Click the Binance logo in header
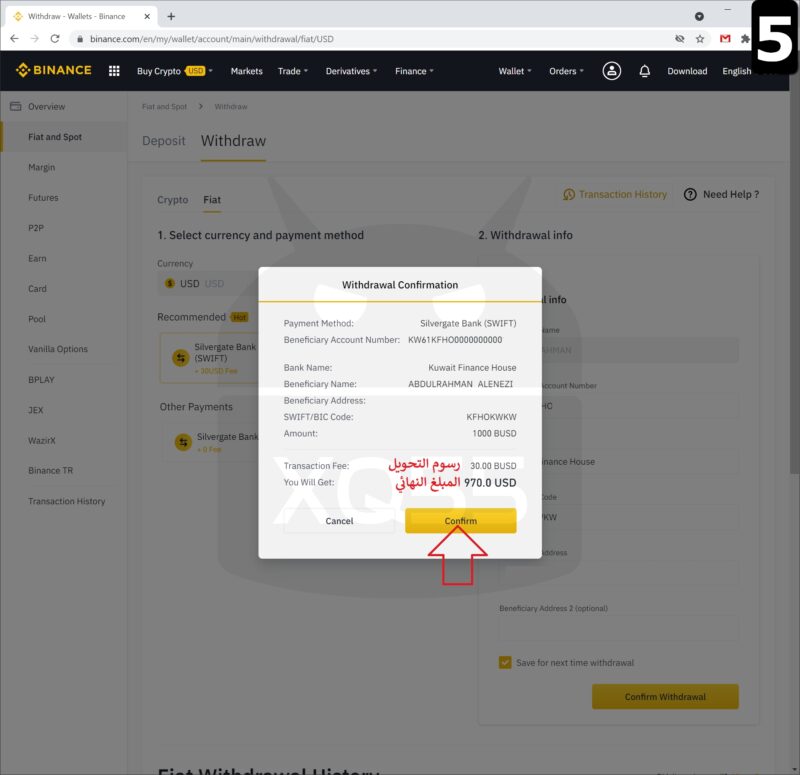 click(x=53, y=71)
